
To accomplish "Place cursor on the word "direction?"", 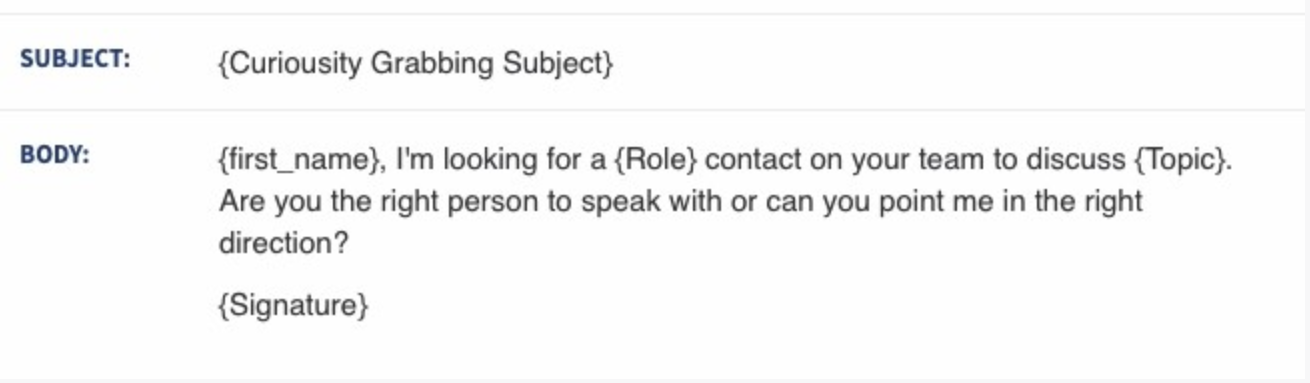I will tap(283, 243).
